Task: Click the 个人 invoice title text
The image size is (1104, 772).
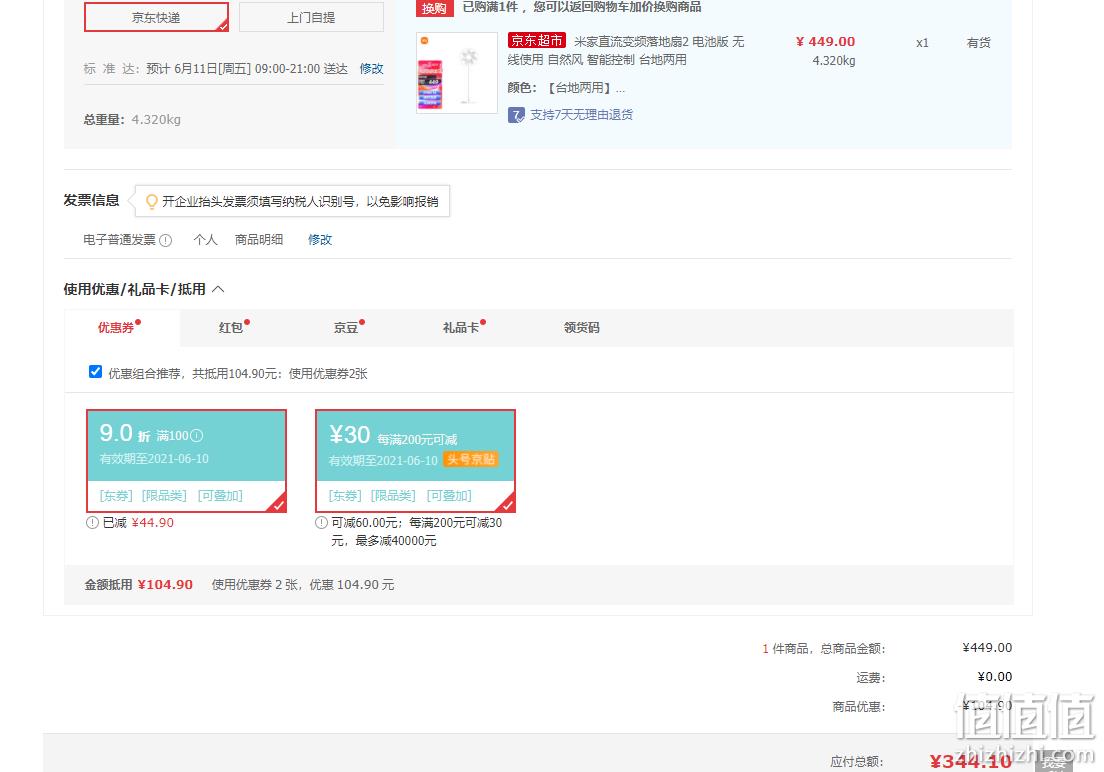Action: [x=206, y=239]
